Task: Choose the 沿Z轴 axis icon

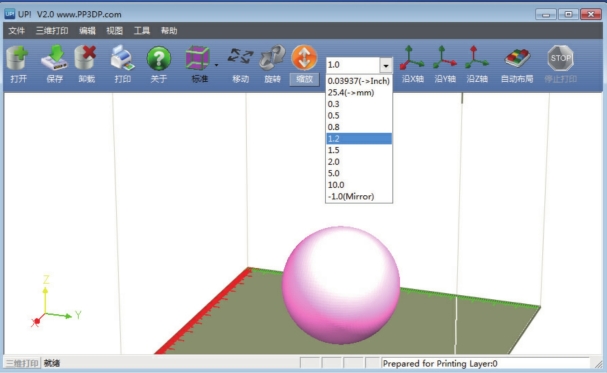Action: [477, 58]
